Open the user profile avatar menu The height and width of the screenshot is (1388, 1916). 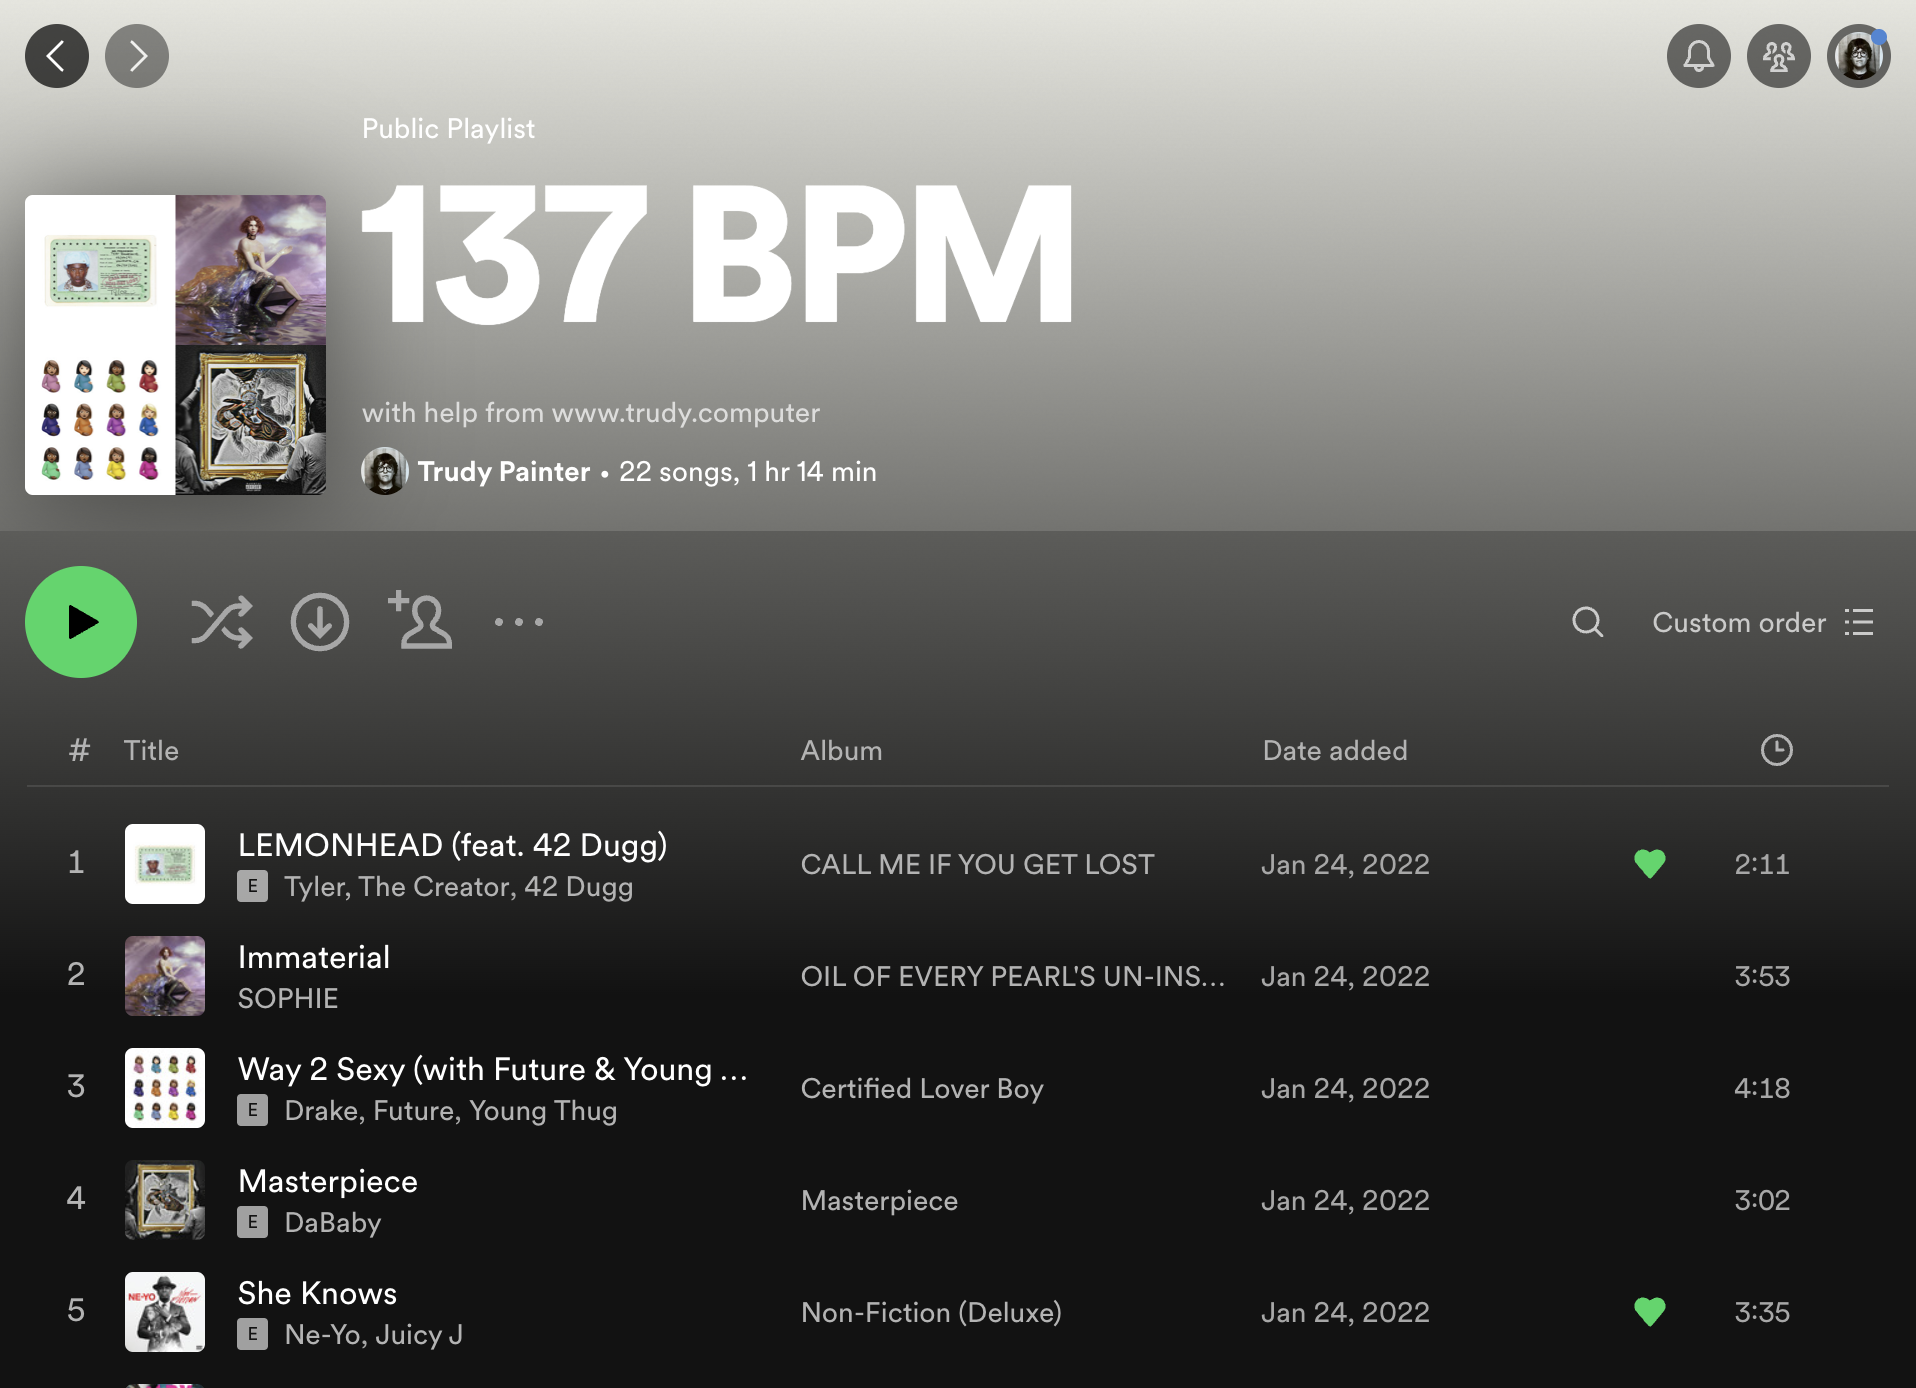[1858, 56]
